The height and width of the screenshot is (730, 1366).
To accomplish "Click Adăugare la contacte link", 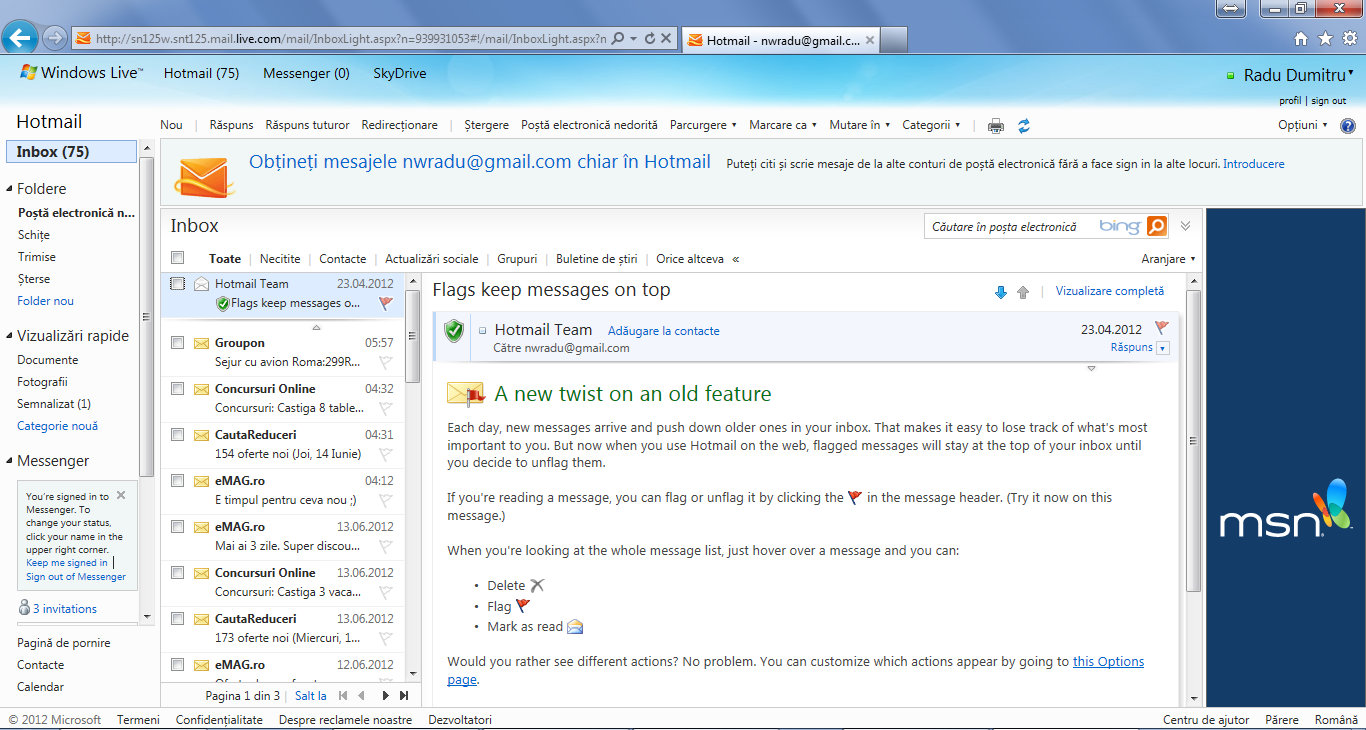I will [x=664, y=331].
